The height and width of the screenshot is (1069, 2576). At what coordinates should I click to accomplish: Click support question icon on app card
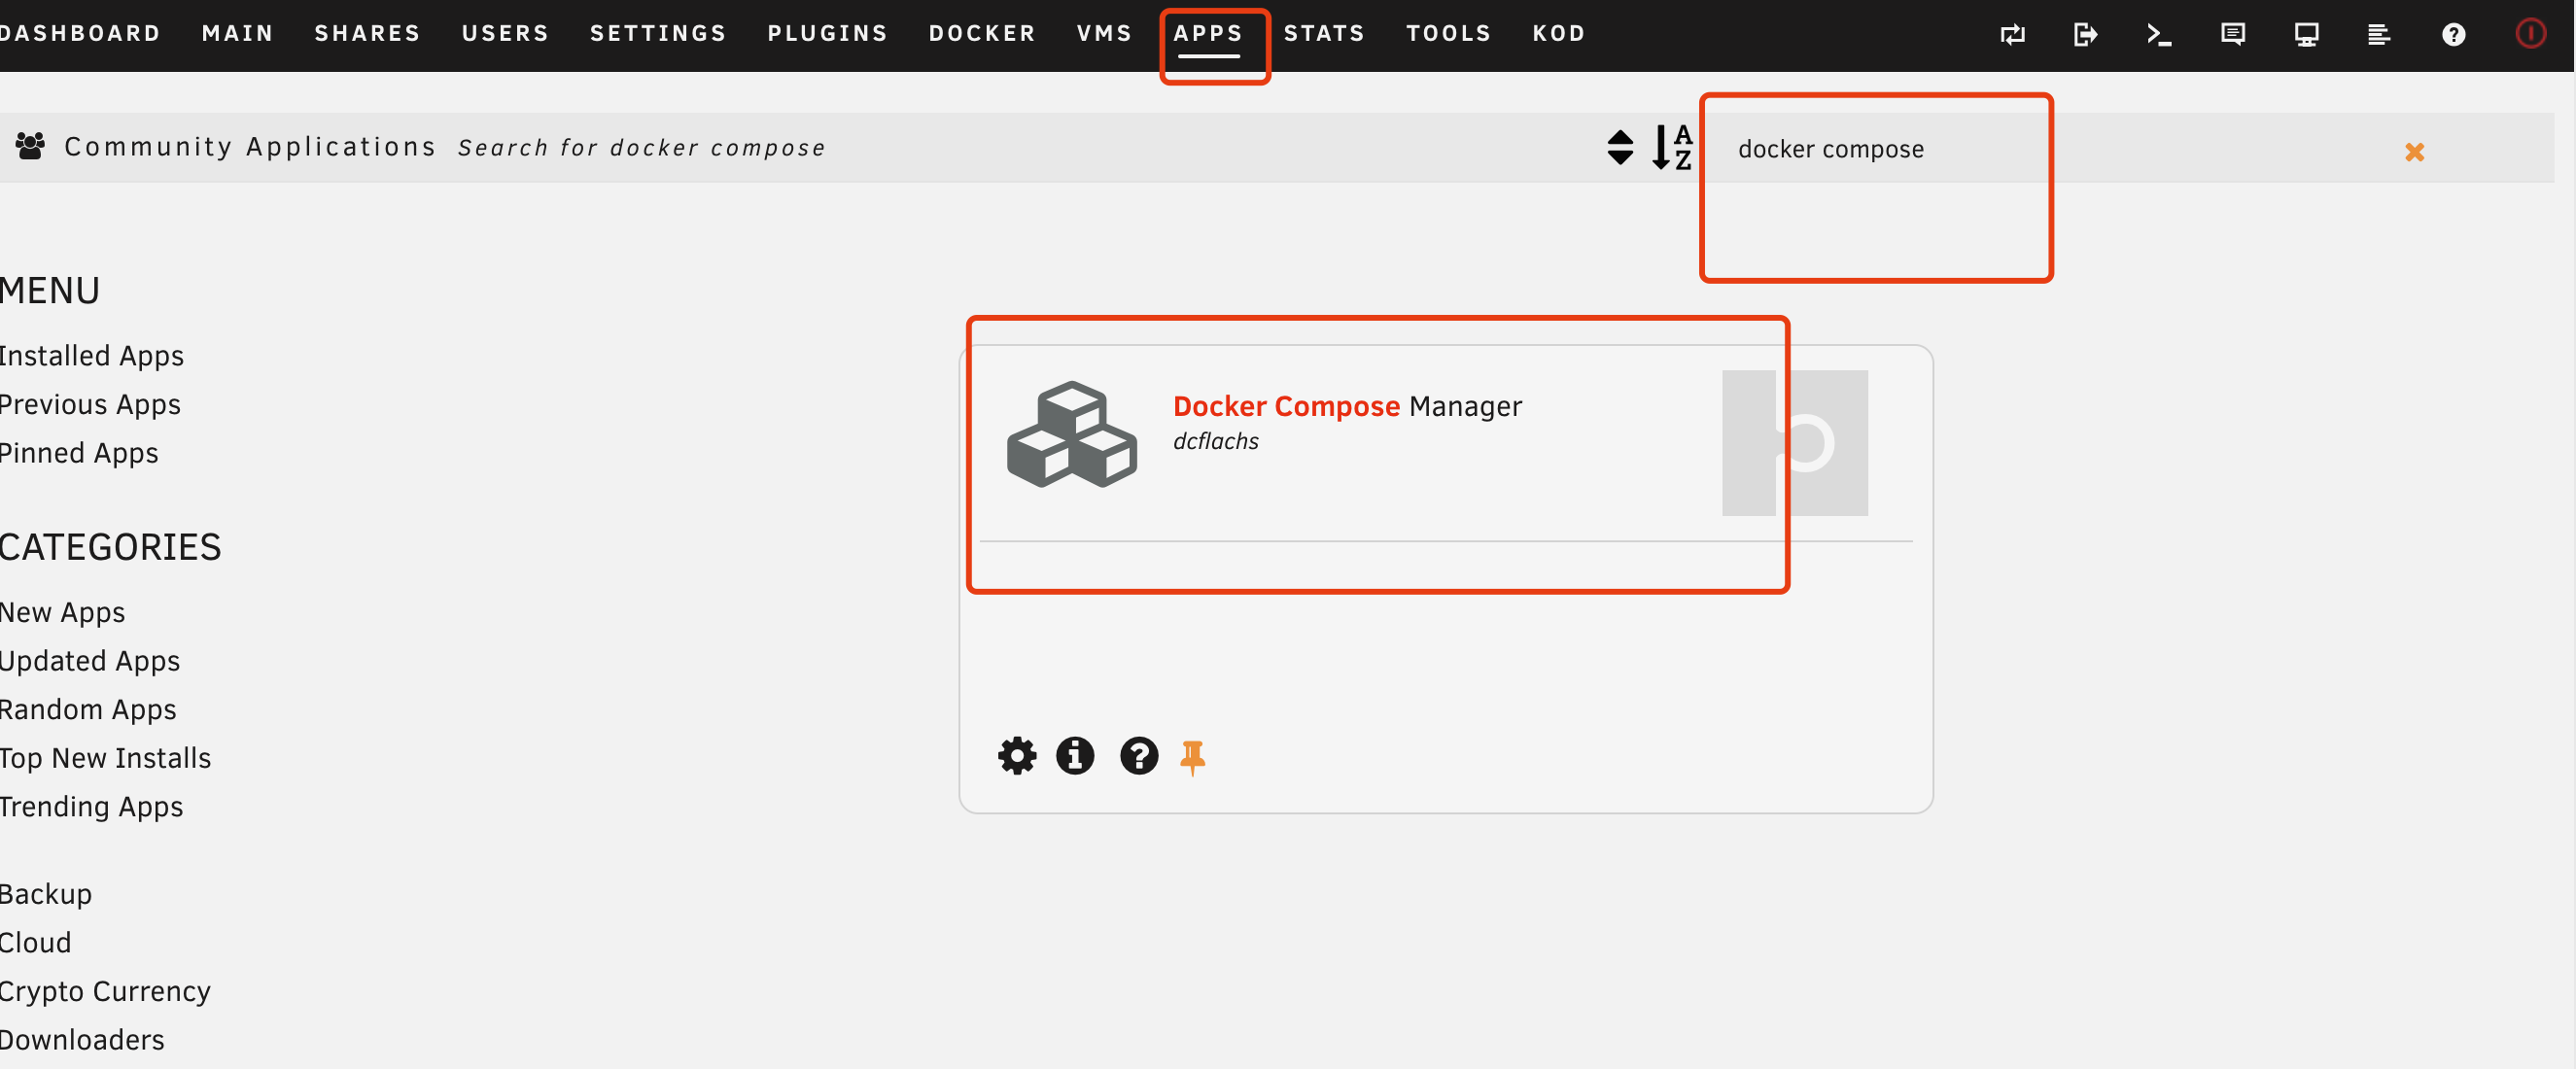[x=1138, y=756]
